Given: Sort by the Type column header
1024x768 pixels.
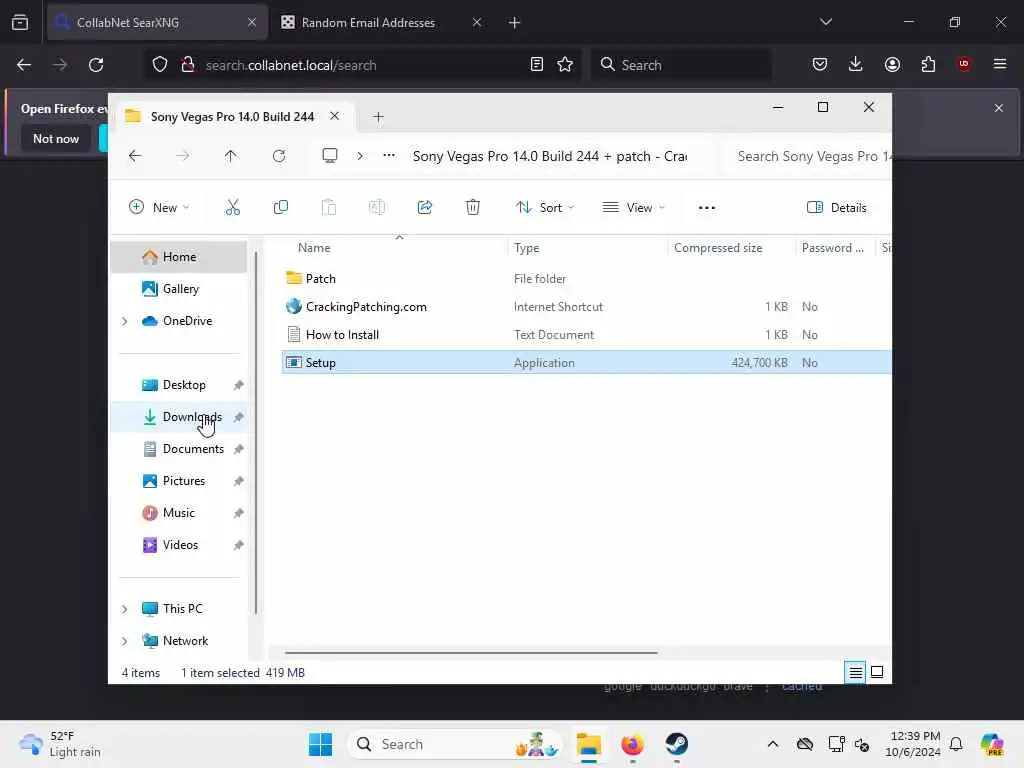Looking at the screenshot, I should pyautogui.click(x=526, y=248).
